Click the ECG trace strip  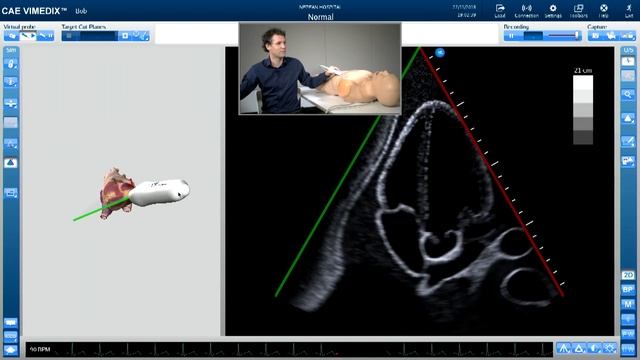tap(289, 350)
